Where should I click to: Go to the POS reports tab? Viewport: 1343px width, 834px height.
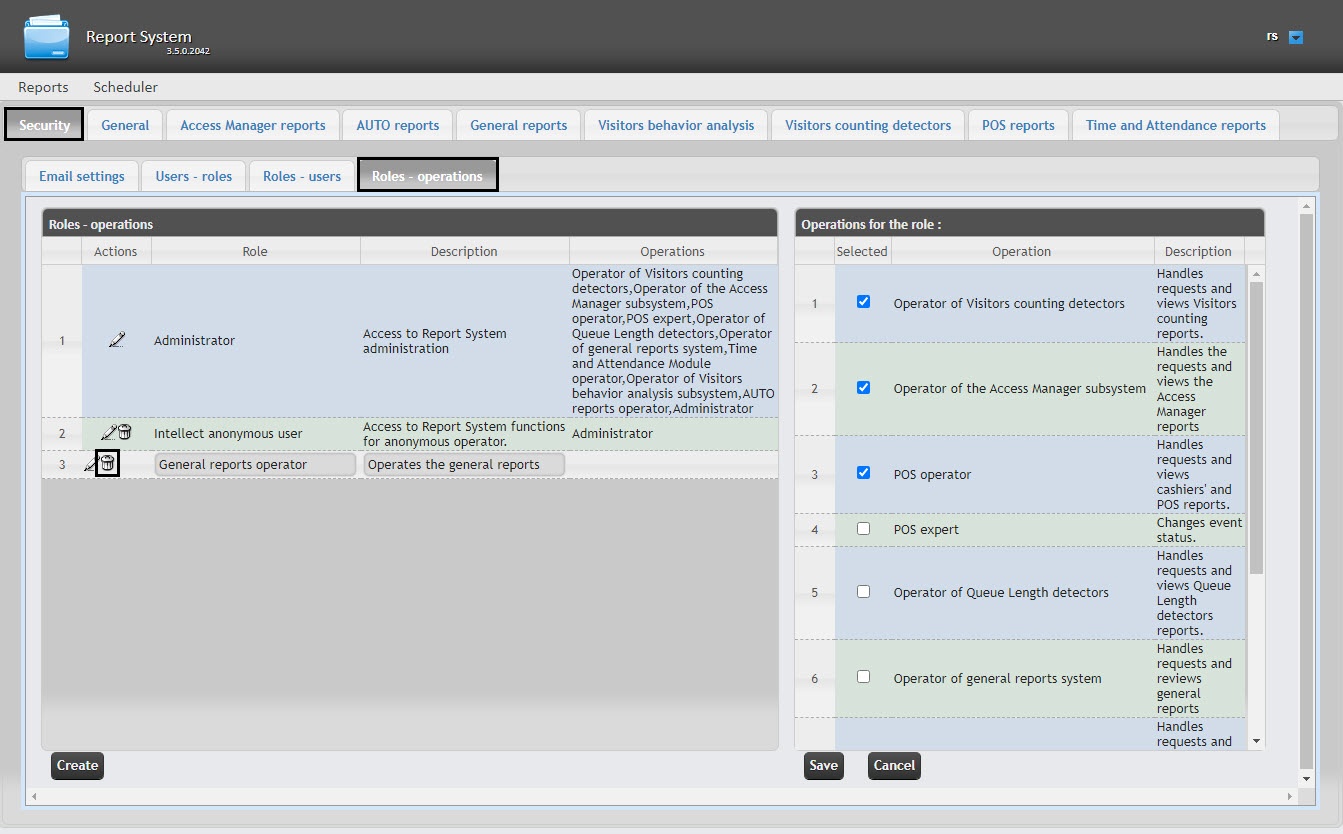click(1018, 125)
